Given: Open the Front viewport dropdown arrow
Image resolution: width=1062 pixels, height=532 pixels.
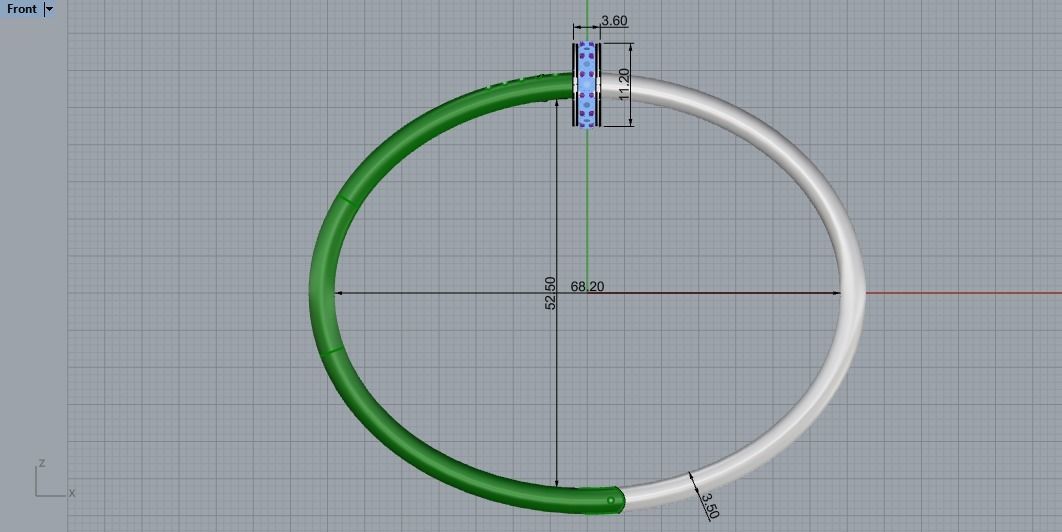Looking at the screenshot, I should pos(49,9).
